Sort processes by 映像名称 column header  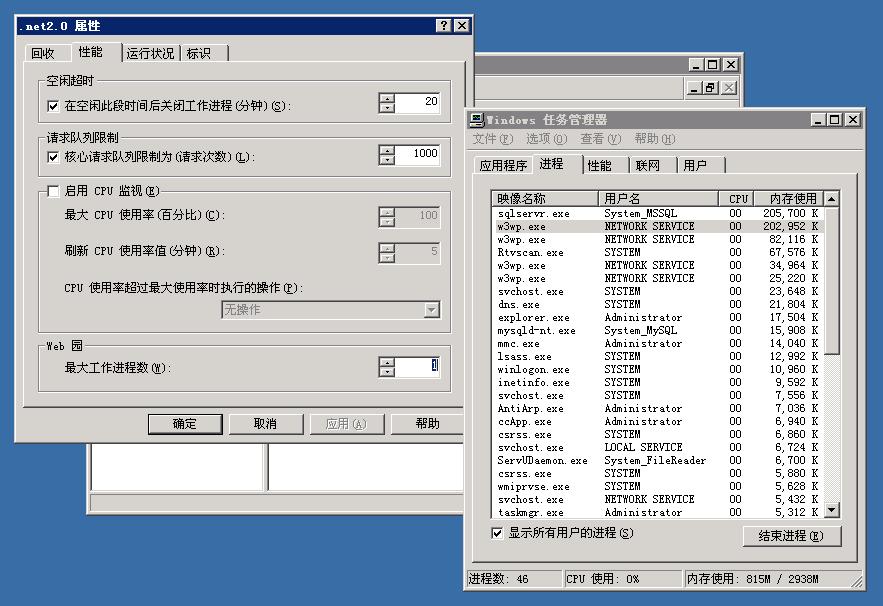coord(545,199)
